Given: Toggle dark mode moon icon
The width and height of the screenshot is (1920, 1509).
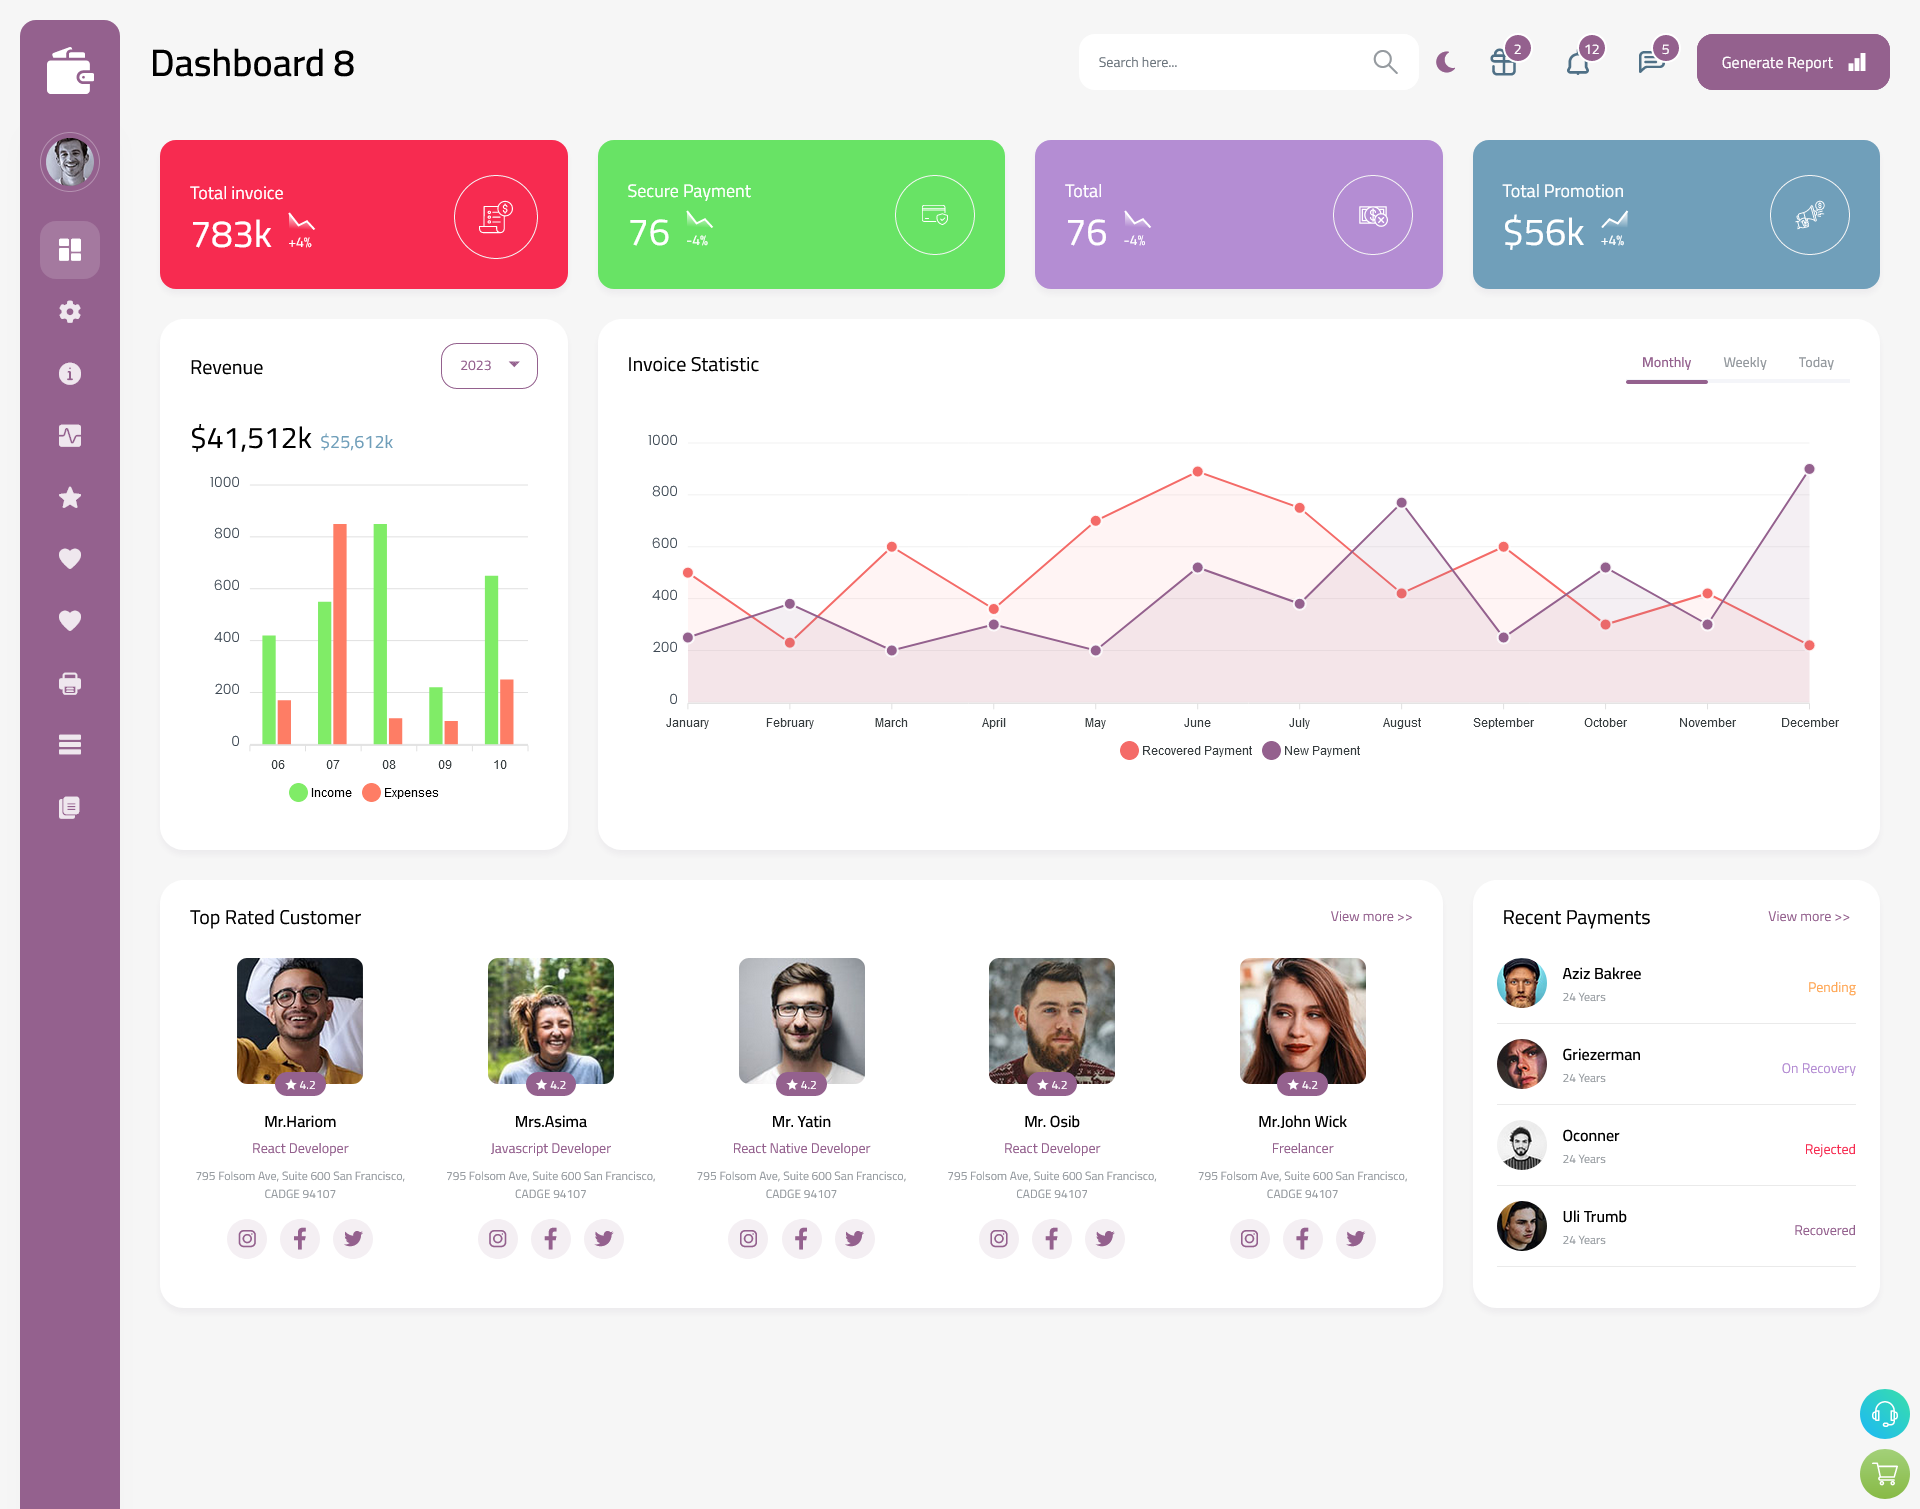Looking at the screenshot, I should tap(1446, 62).
